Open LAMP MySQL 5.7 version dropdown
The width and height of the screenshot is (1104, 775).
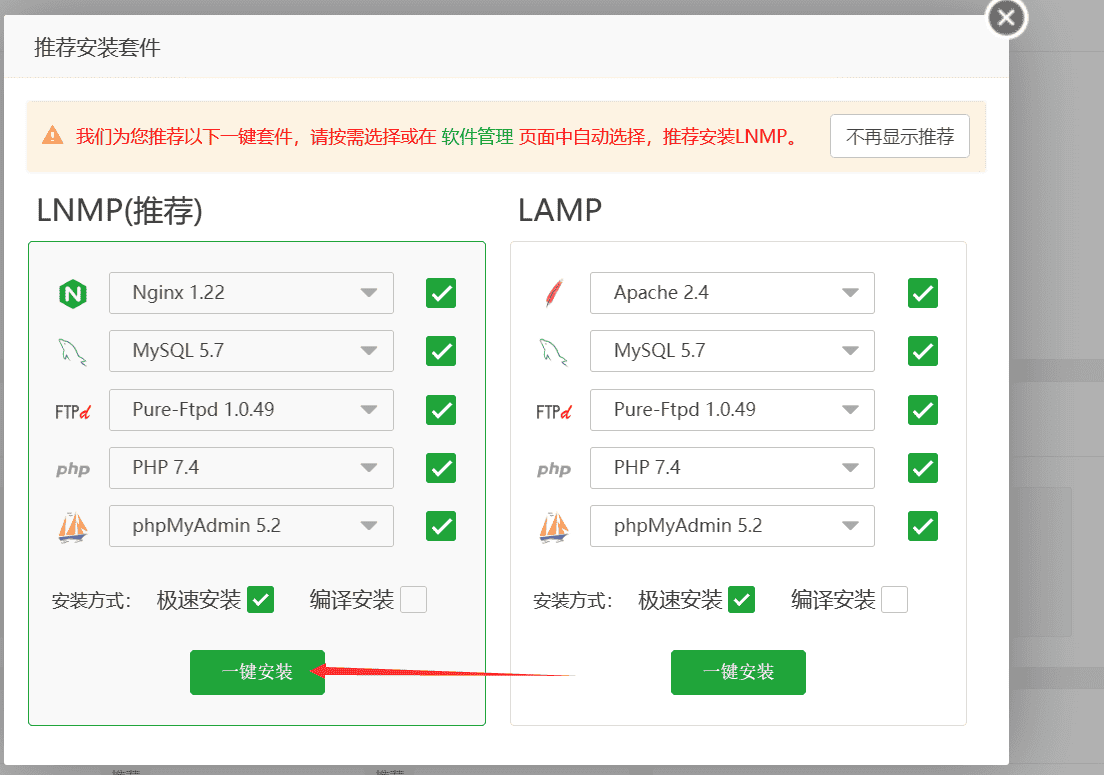pyautogui.click(x=732, y=351)
